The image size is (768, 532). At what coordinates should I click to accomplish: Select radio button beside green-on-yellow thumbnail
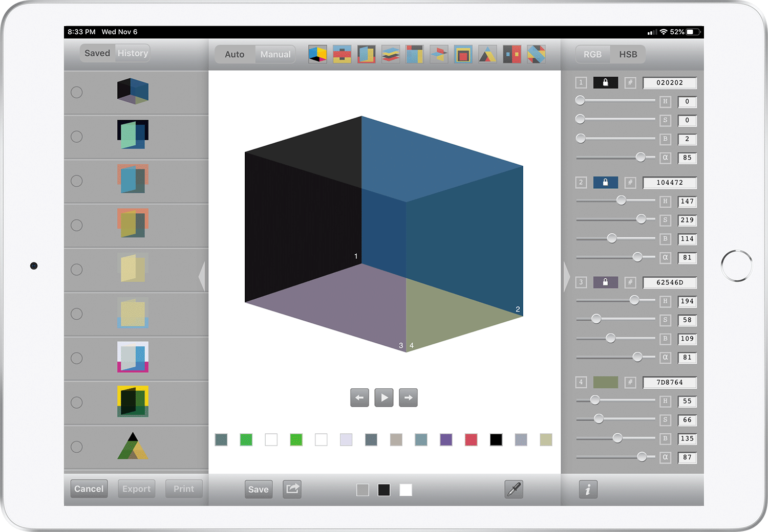click(x=76, y=402)
